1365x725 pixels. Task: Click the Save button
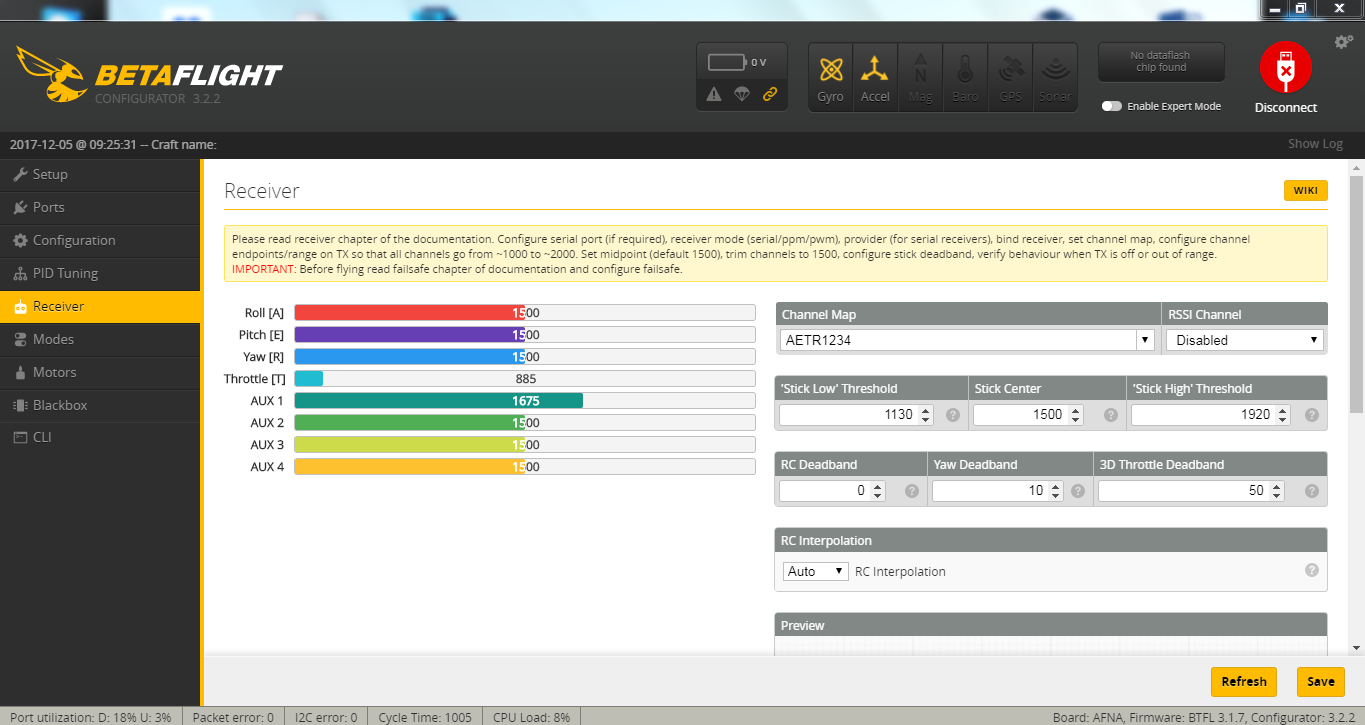pyautogui.click(x=1320, y=681)
